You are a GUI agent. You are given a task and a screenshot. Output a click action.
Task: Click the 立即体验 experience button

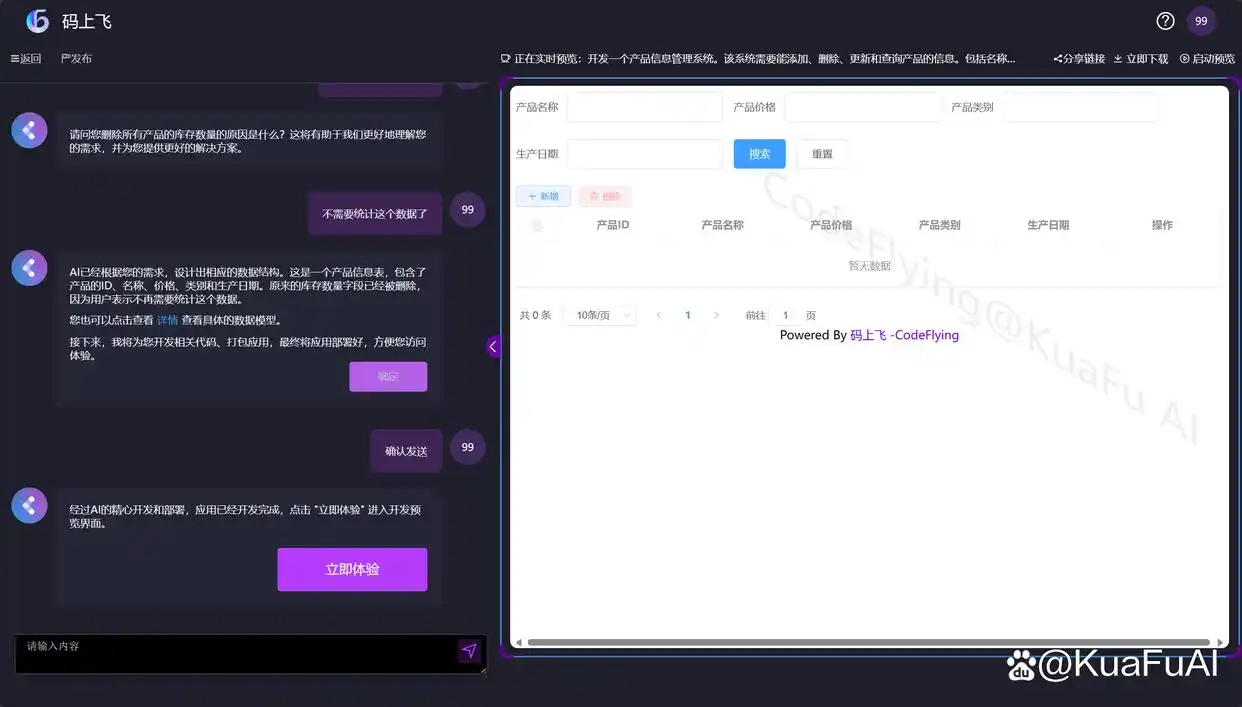(352, 569)
